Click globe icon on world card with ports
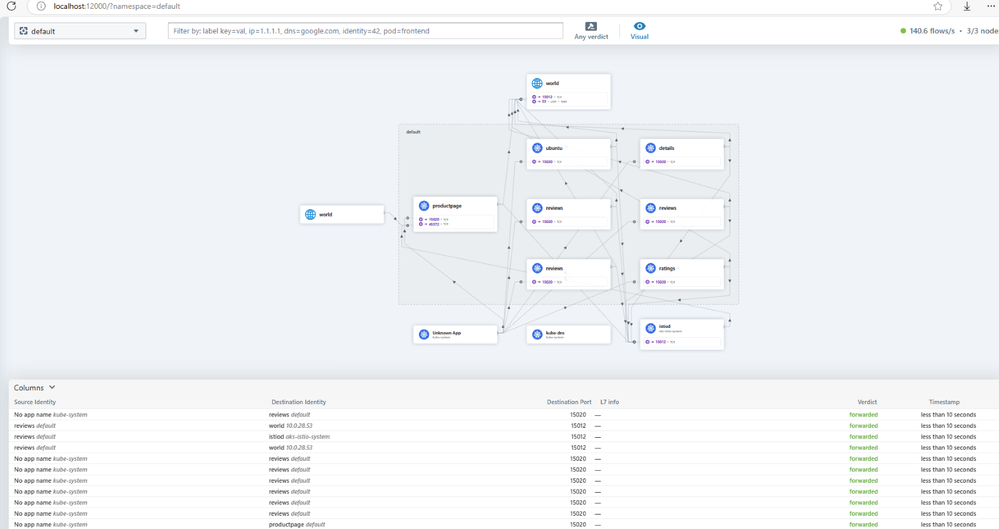 click(537, 83)
